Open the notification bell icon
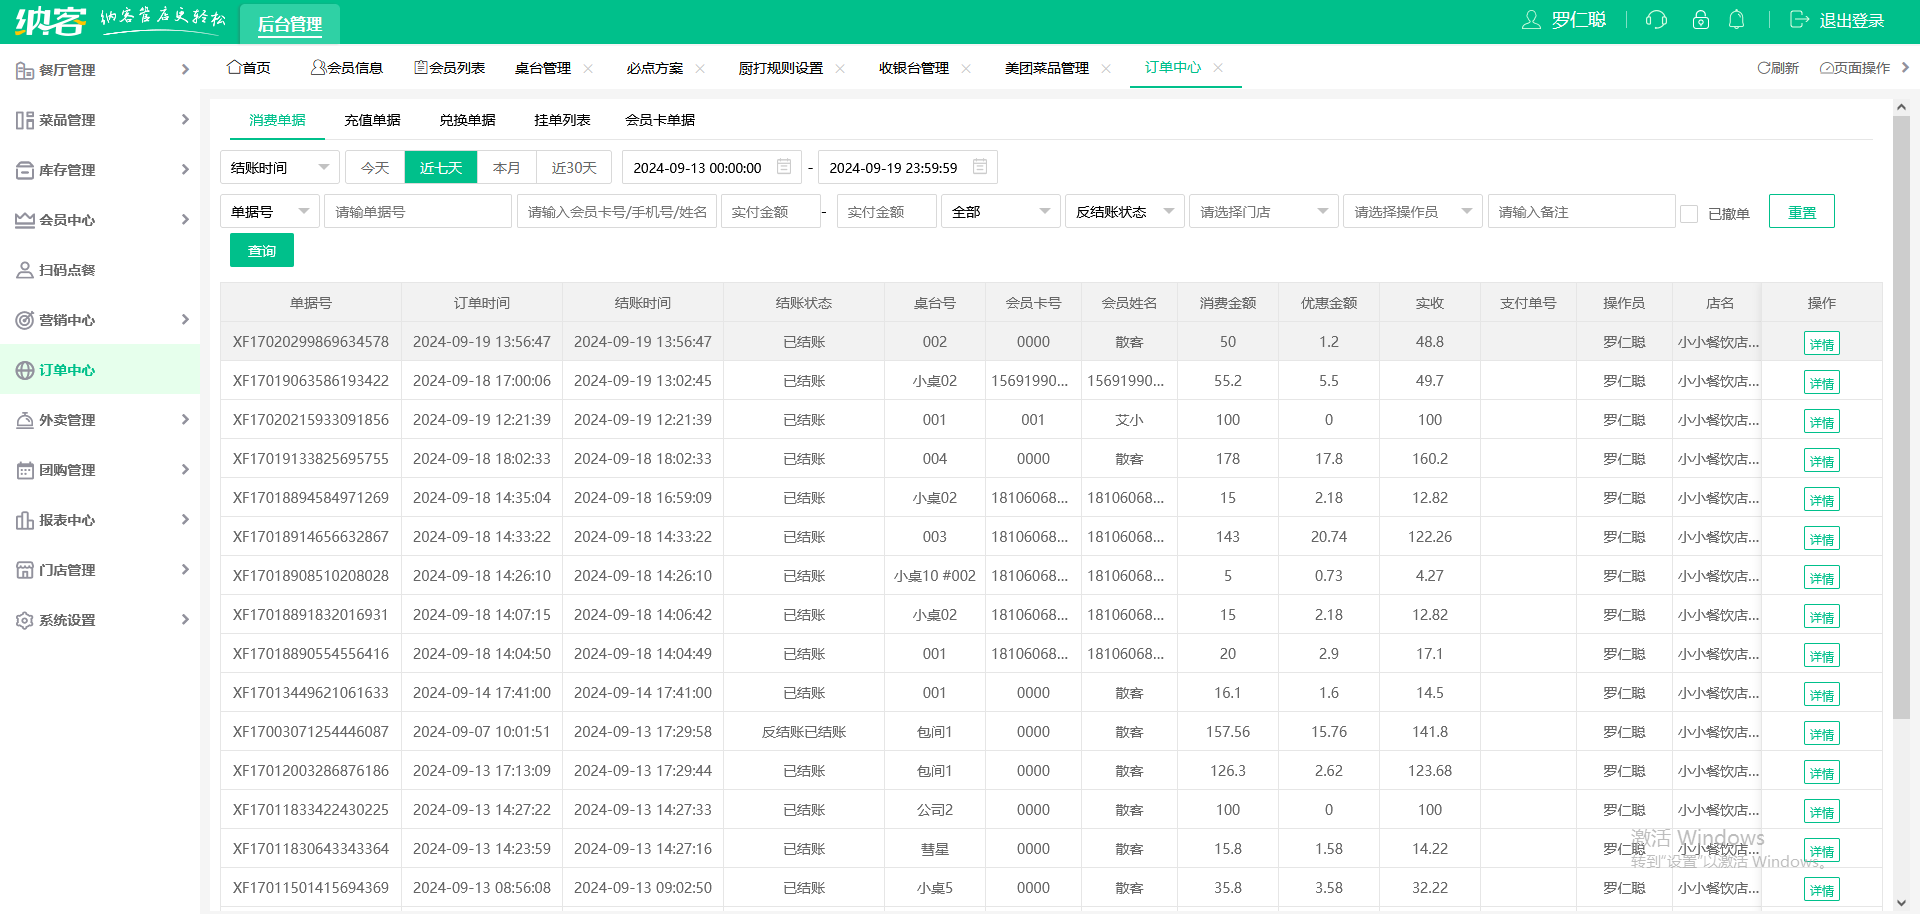This screenshot has width=1920, height=914. [x=1737, y=20]
